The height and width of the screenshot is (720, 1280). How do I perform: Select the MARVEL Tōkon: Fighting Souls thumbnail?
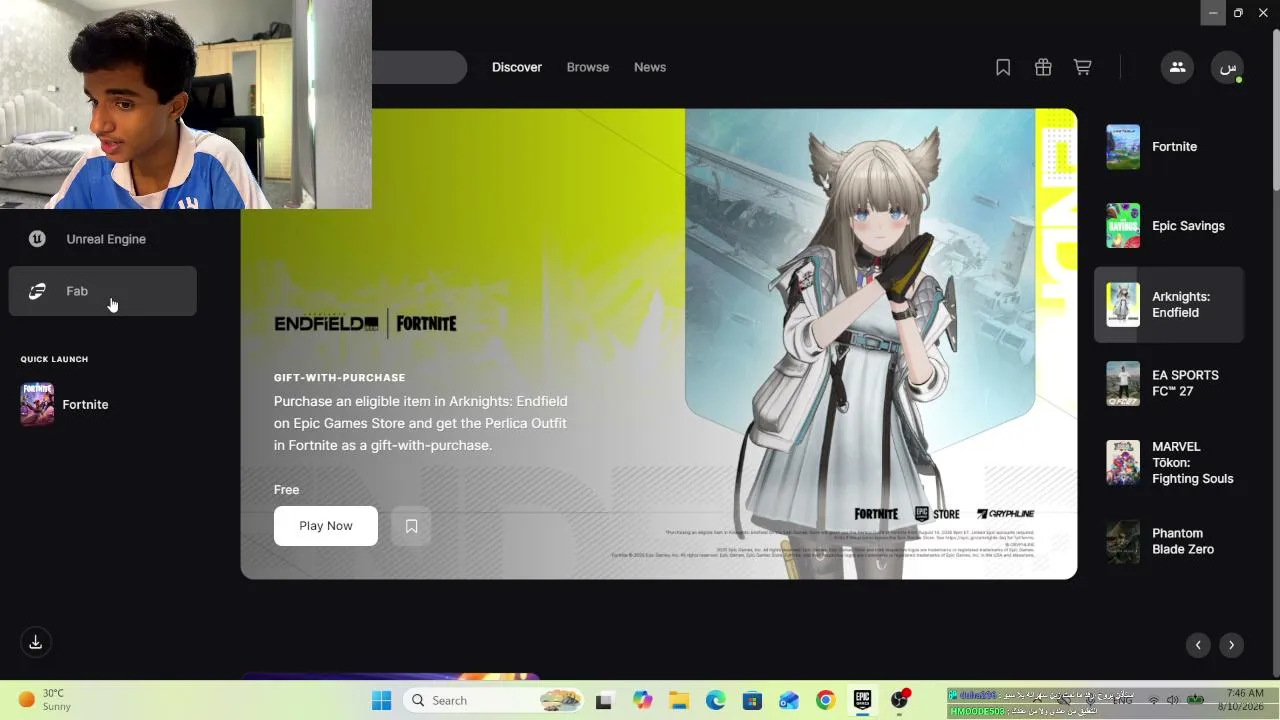point(1123,462)
